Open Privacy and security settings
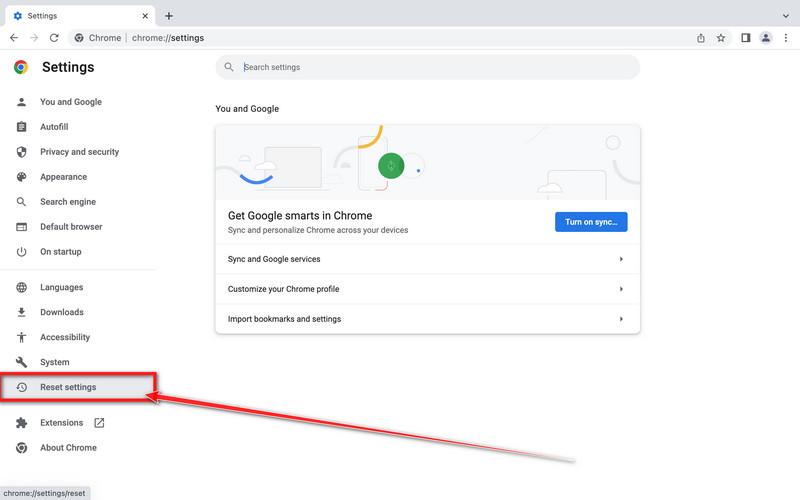The height and width of the screenshot is (500, 800). pyautogui.click(x=80, y=152)
